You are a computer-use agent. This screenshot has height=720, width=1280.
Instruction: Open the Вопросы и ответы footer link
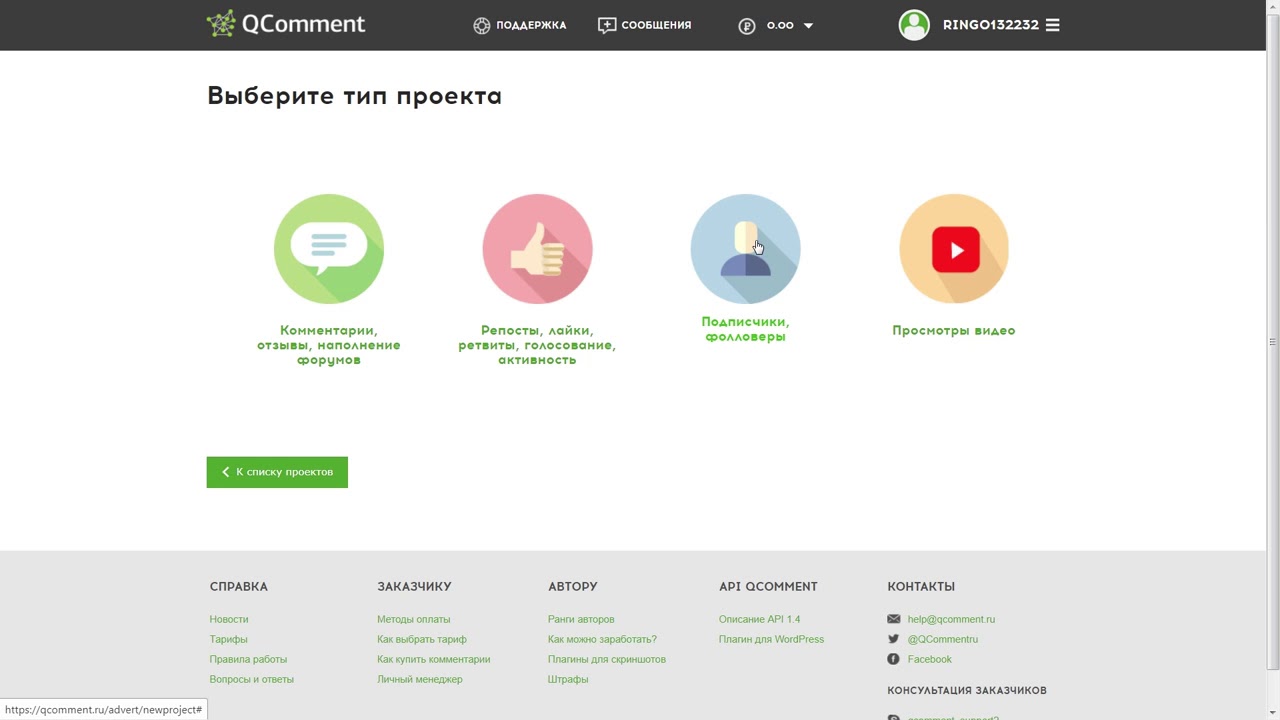click(251, 679)
